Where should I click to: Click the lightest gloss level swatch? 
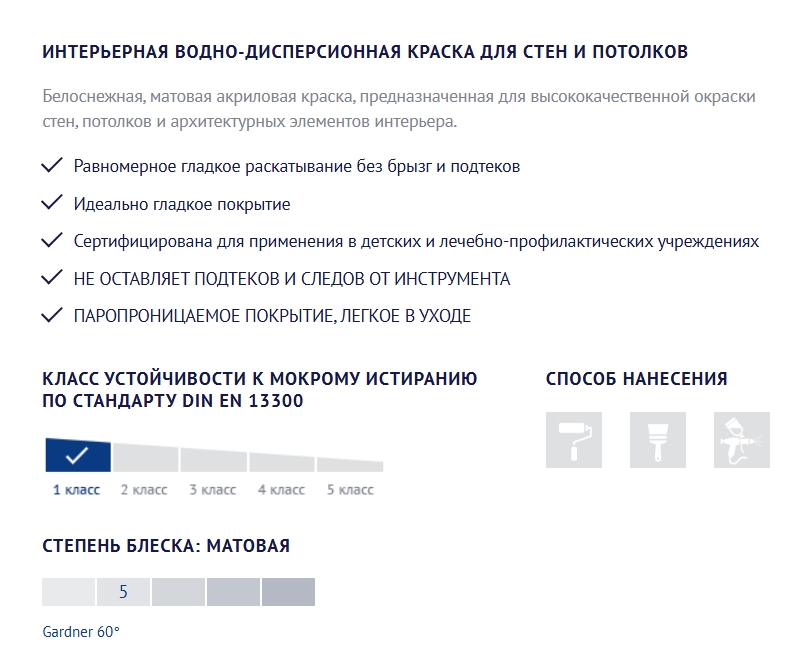[x=68, y=591]
